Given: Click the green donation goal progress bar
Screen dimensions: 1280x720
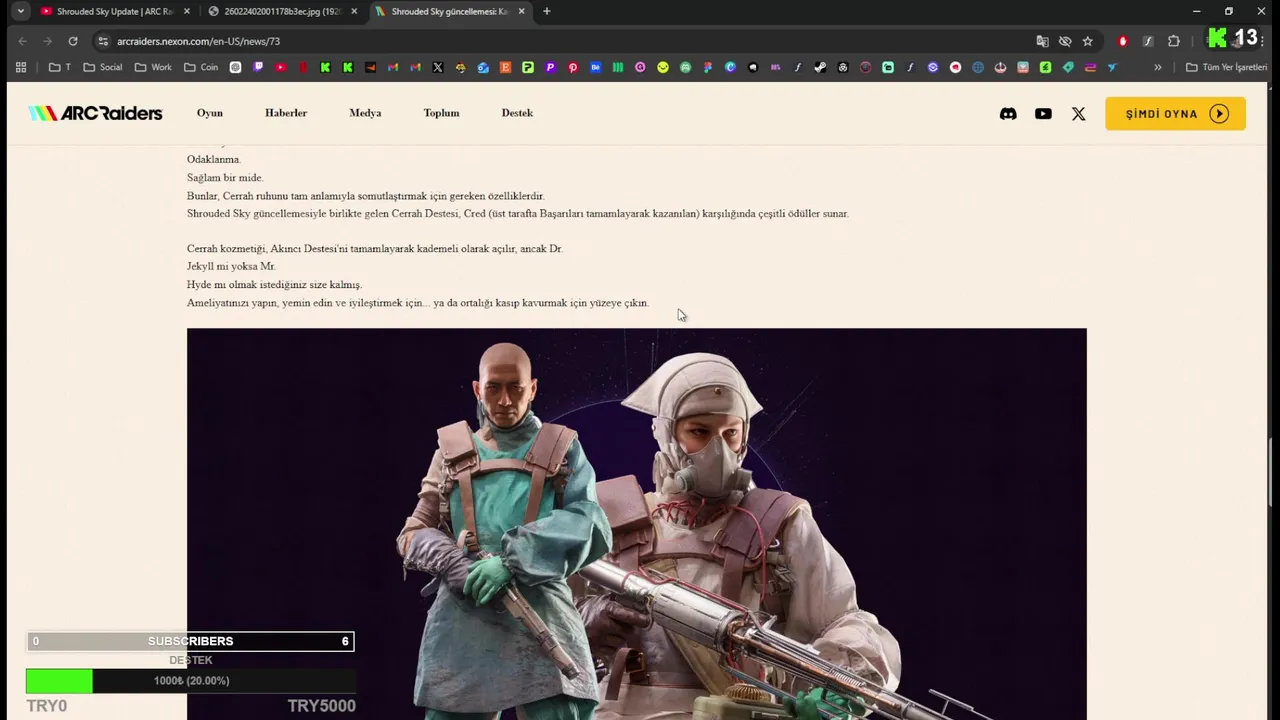Looking at the screenshot, I should click(x=190, y=681).
